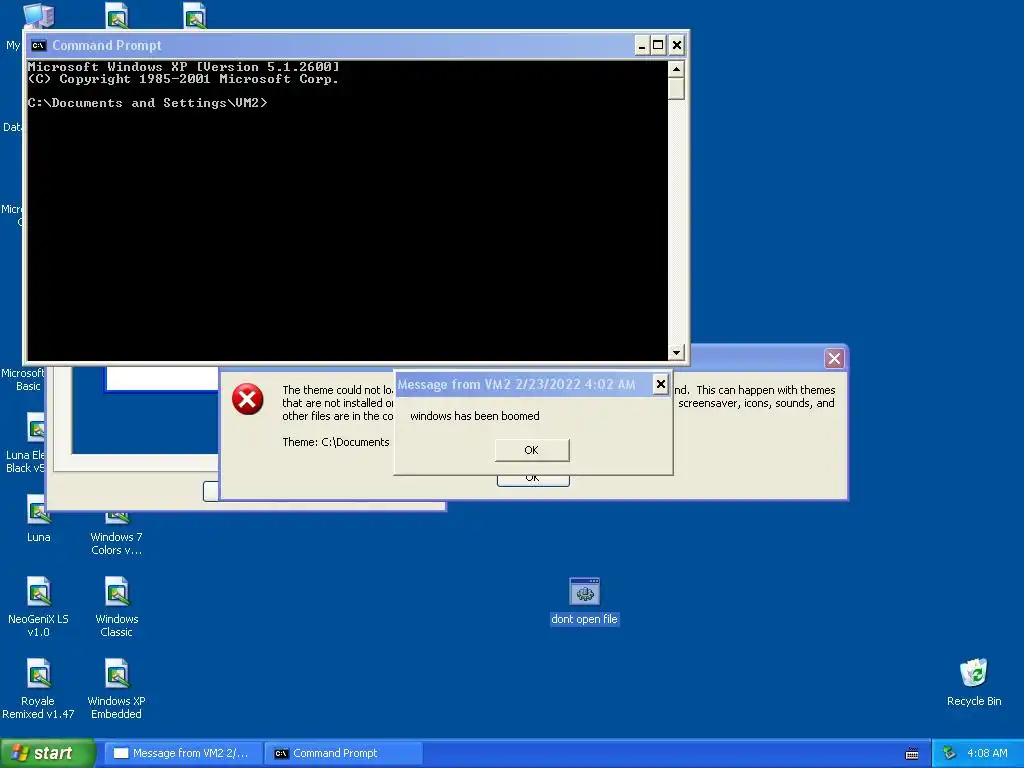Image resolution: width=1024 pixels, height=768 pixels.
Task: Close the Message from VM2 dialog
Action: click(661, 384)
